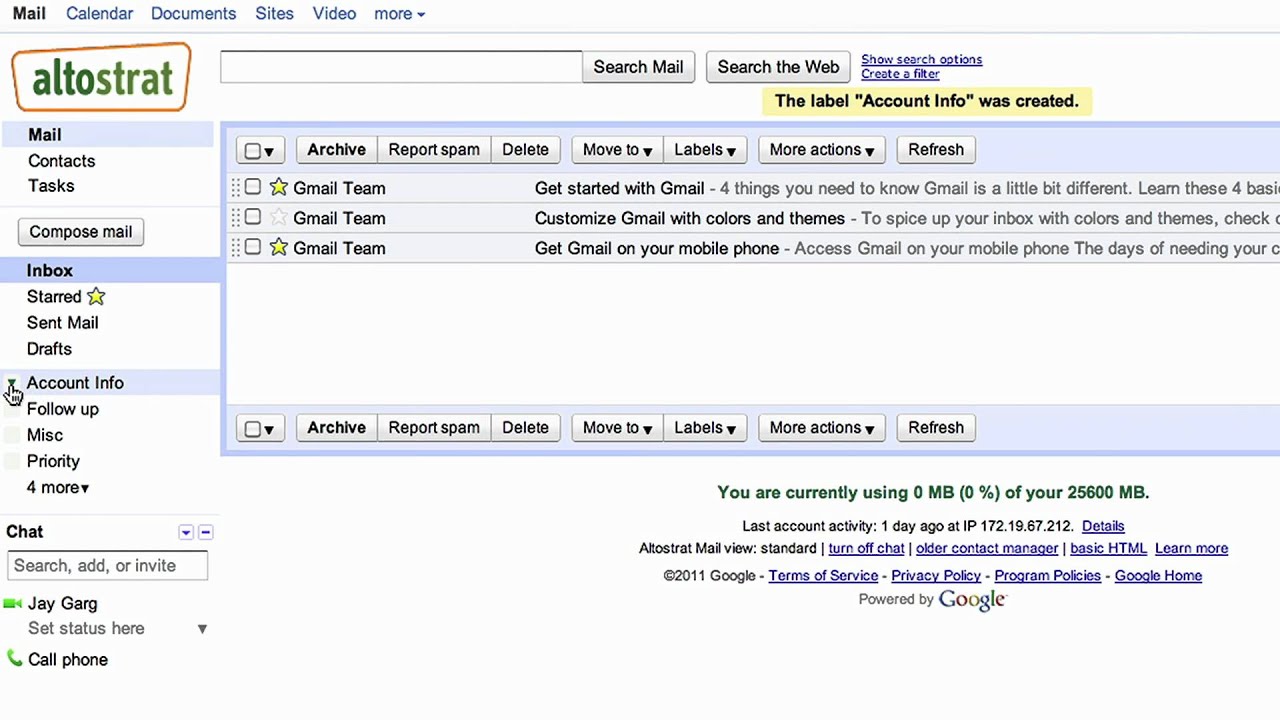Open the Inbox folder

[x=49, y=271]
